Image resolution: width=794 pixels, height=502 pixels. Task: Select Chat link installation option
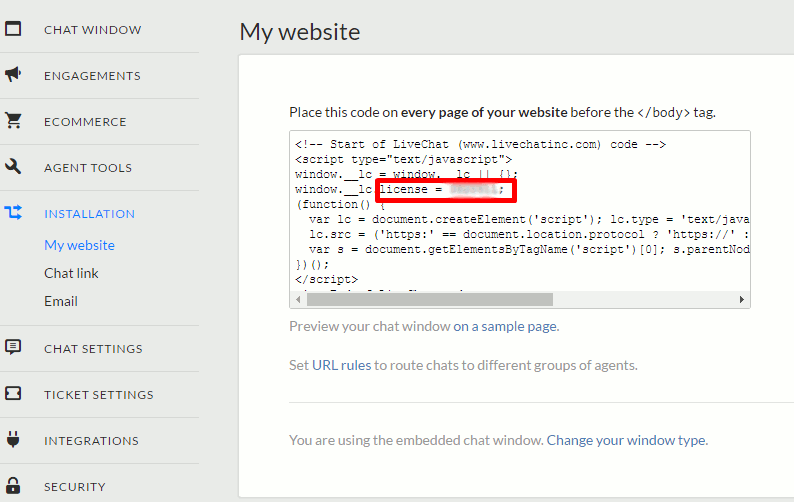point(71,273)
